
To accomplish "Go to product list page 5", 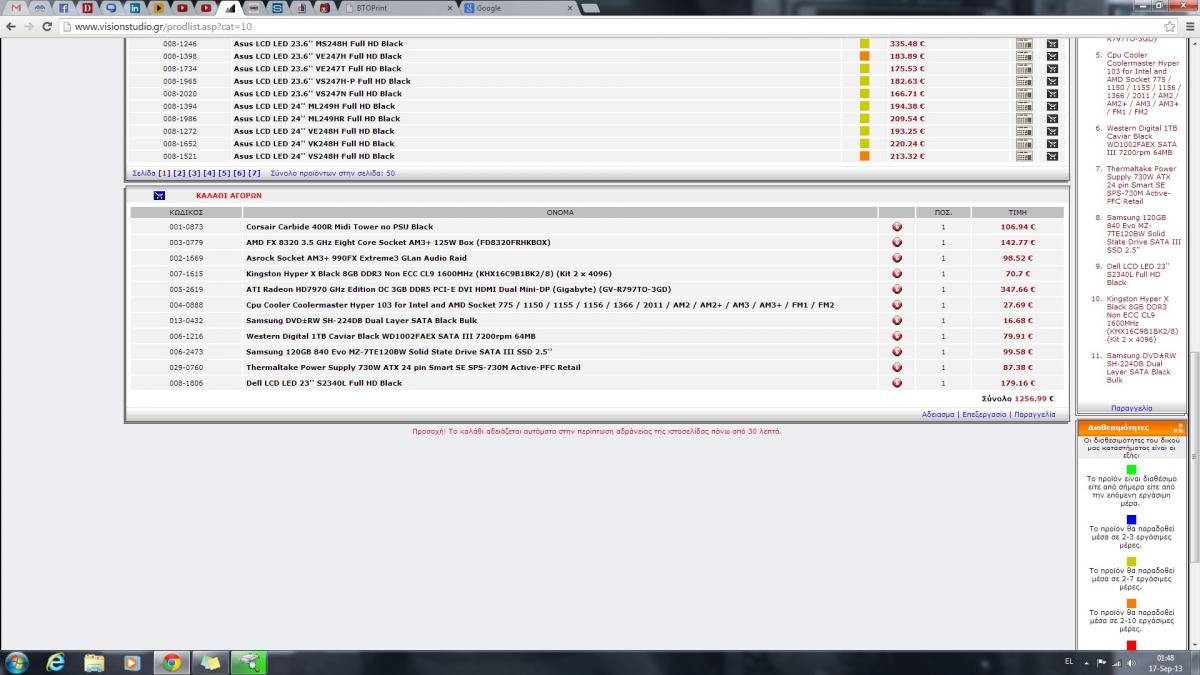I will pyautogui.click(x=225, y=173).
